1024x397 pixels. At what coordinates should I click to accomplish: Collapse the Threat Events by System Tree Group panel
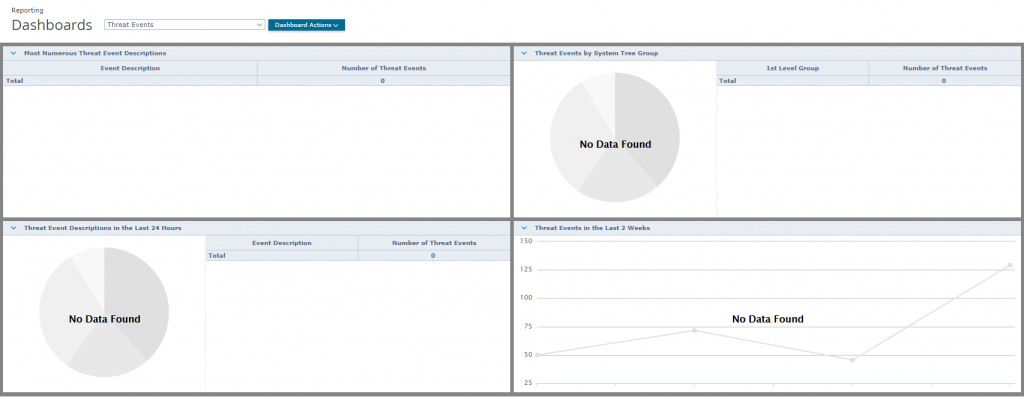point(524,53)
